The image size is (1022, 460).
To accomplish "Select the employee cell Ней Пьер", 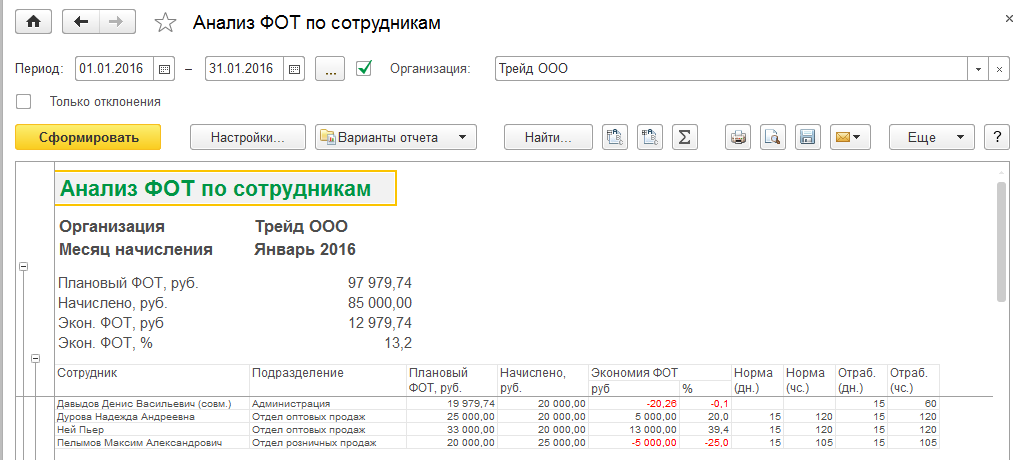I will (153, 430).
